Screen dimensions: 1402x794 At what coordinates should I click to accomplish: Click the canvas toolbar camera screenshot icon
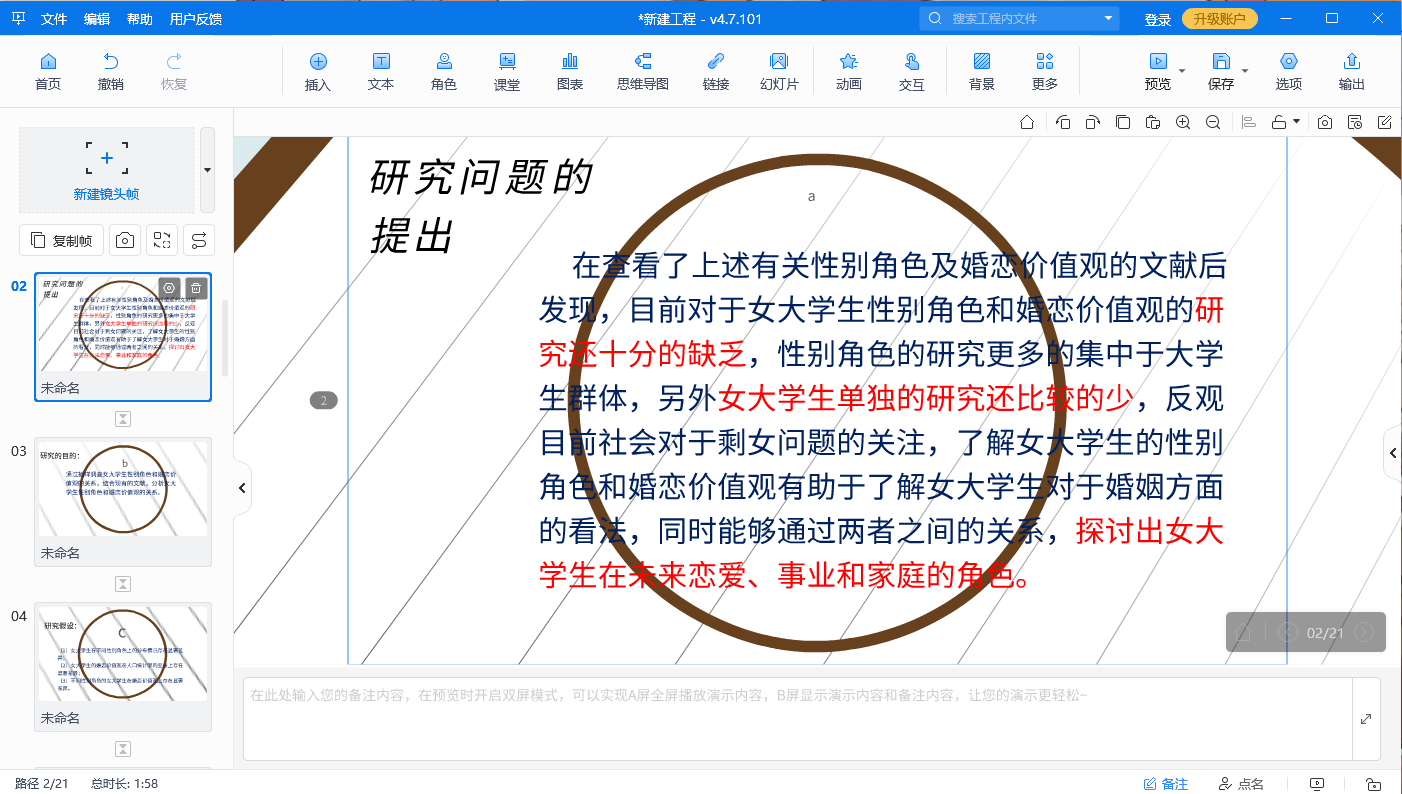(1325, 122)
